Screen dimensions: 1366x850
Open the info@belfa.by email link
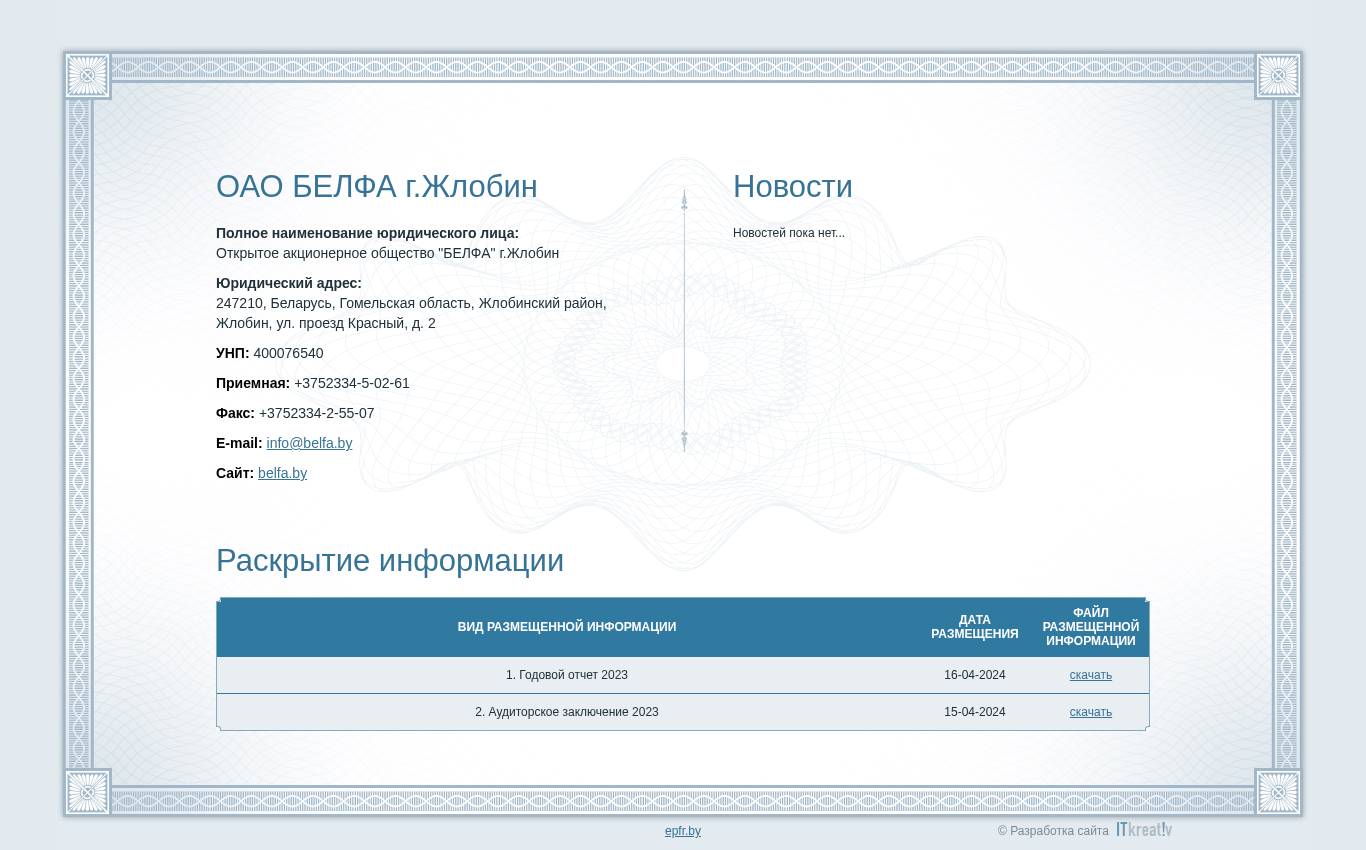[x=309, y=443]
